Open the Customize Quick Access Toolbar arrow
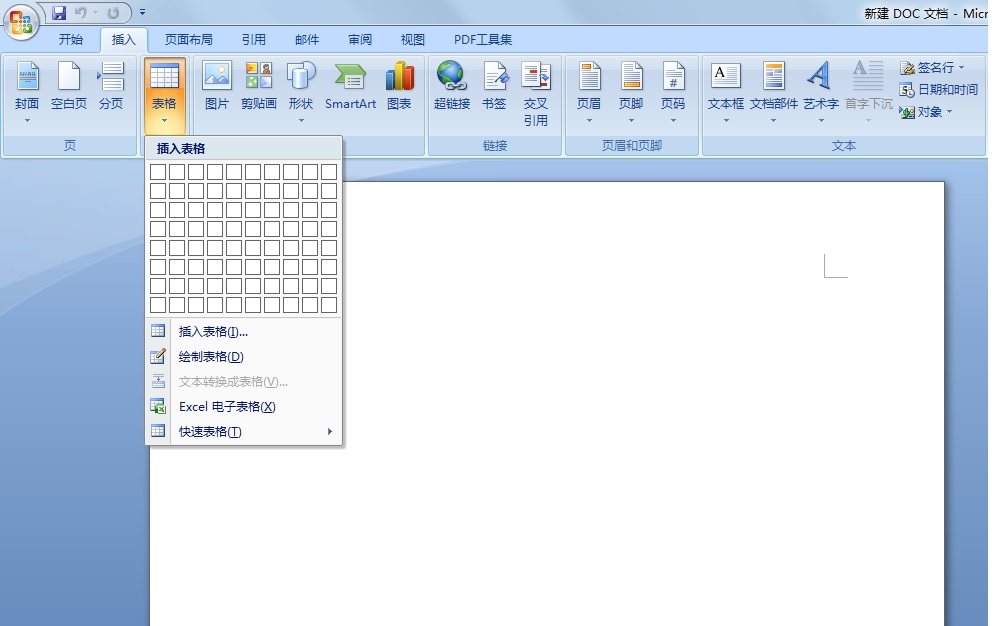Viewport: 995px width, 626px height. coord(142,12)
